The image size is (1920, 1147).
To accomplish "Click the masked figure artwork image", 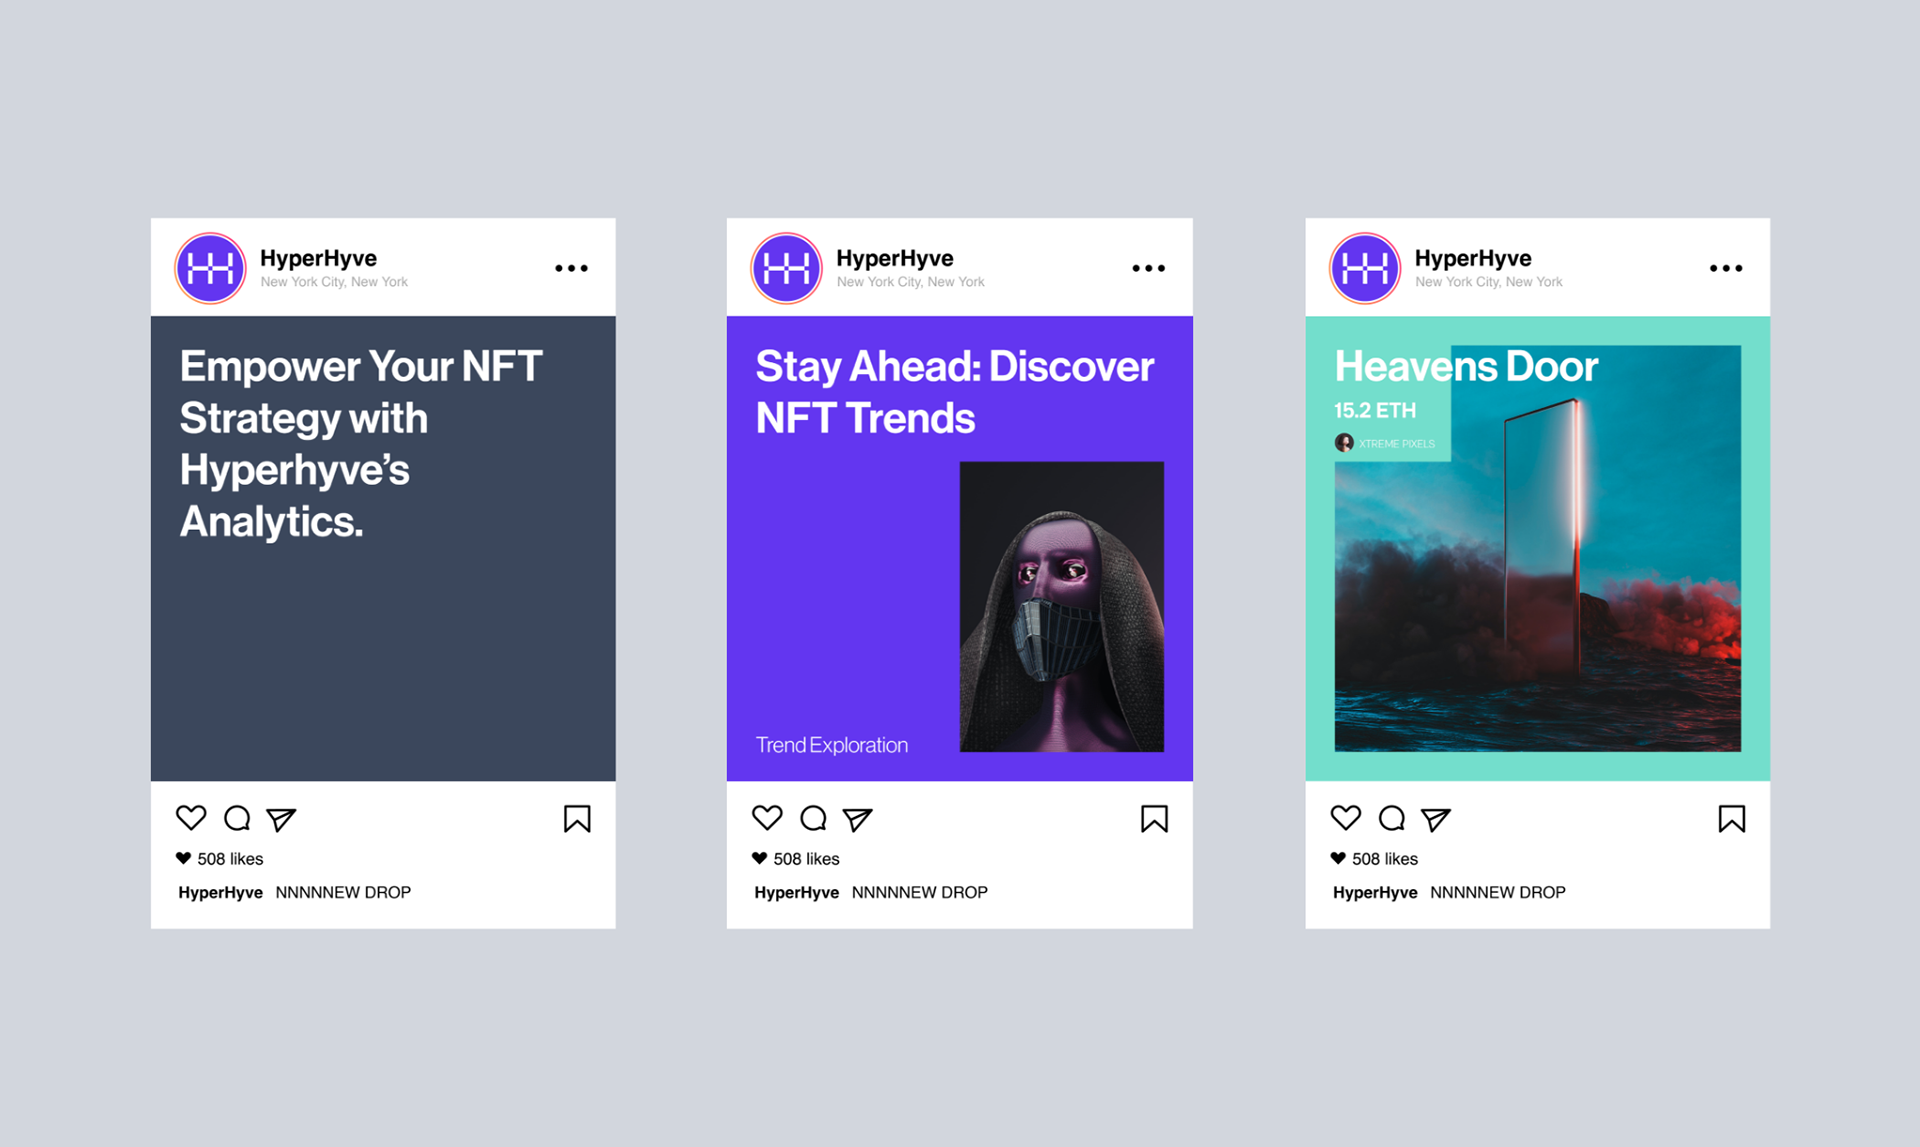I will coord(1062,606).
